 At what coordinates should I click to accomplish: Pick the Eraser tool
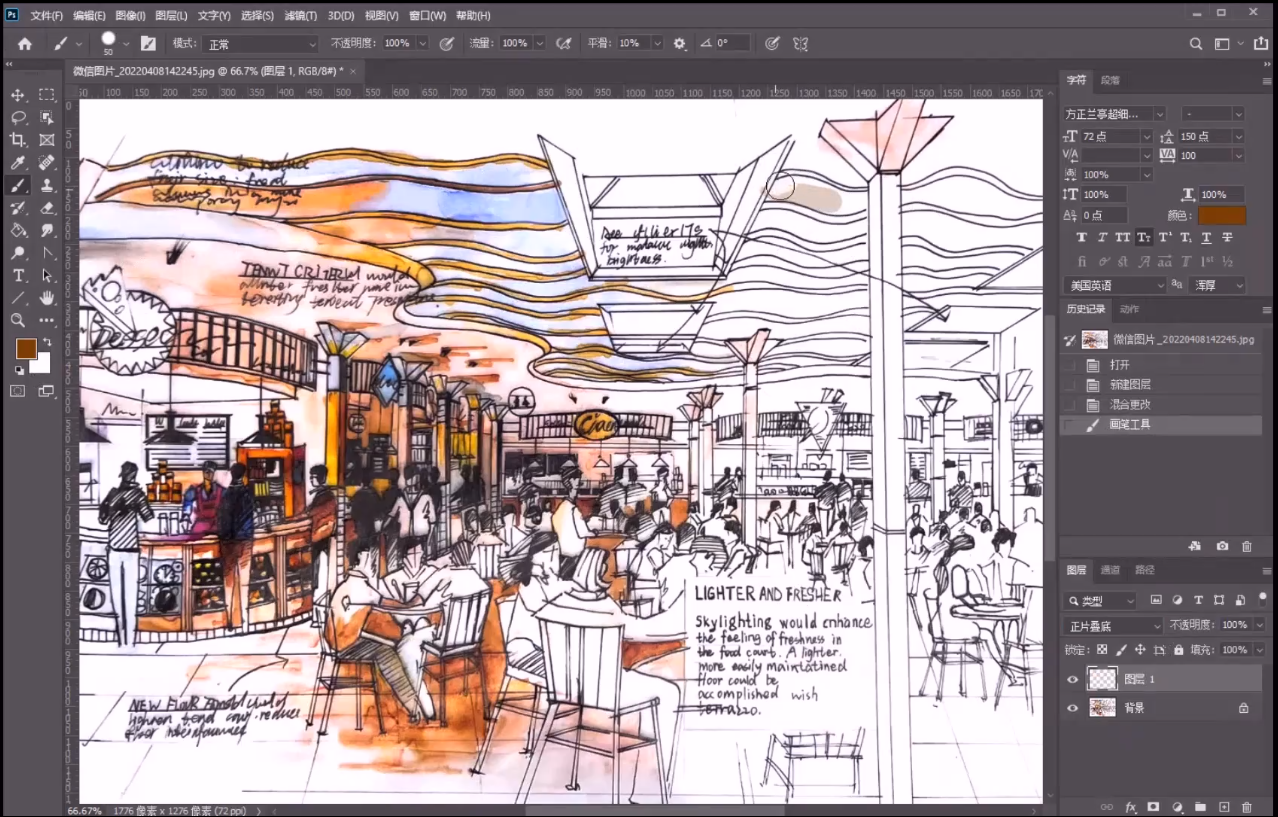pos(47,208)
